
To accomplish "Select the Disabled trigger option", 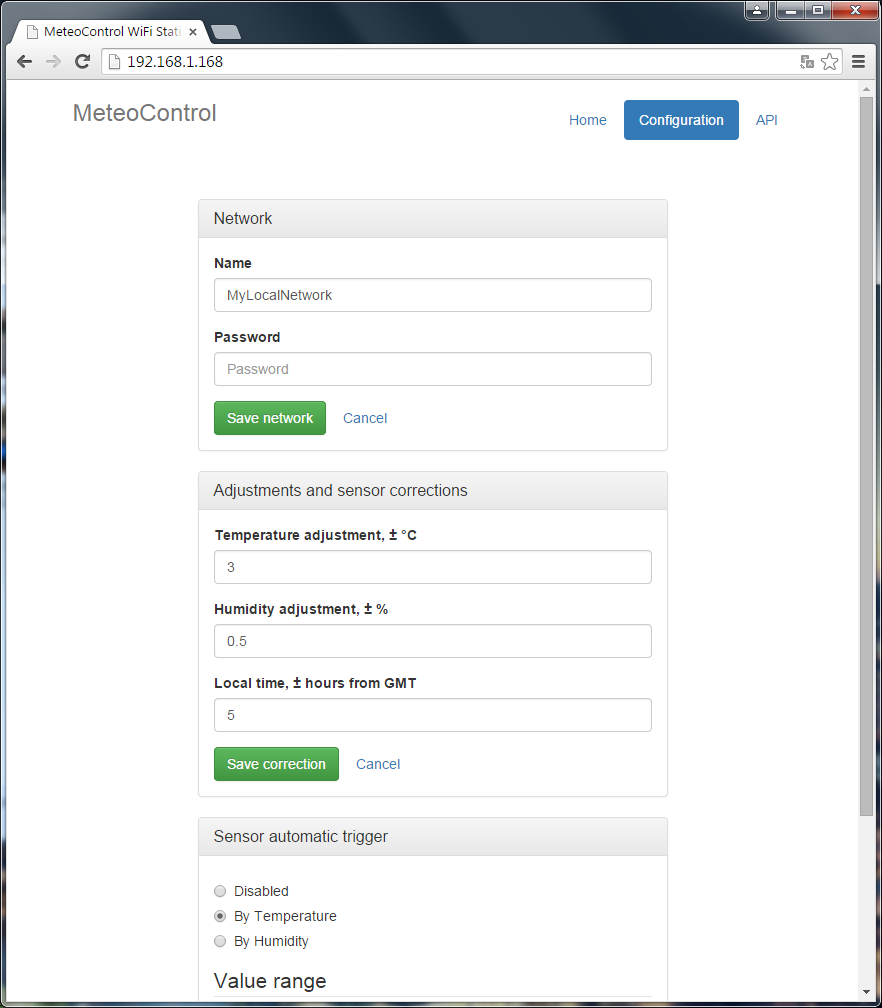I will click(x=220, y=891).
